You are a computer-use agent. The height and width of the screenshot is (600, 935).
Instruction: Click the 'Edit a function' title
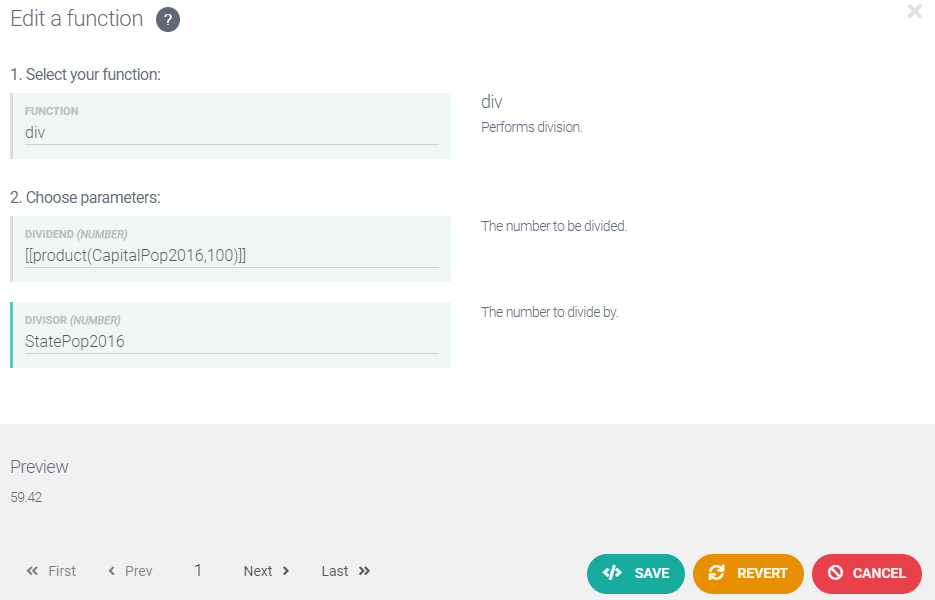point(77,19)
